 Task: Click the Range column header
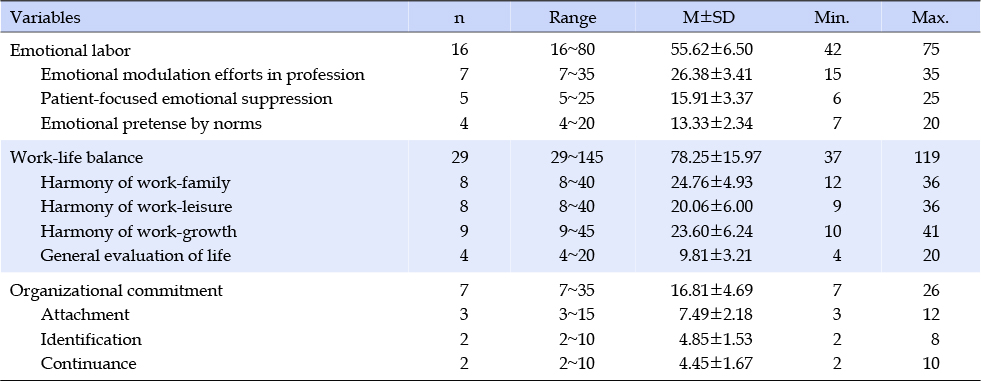coord(572,18)
